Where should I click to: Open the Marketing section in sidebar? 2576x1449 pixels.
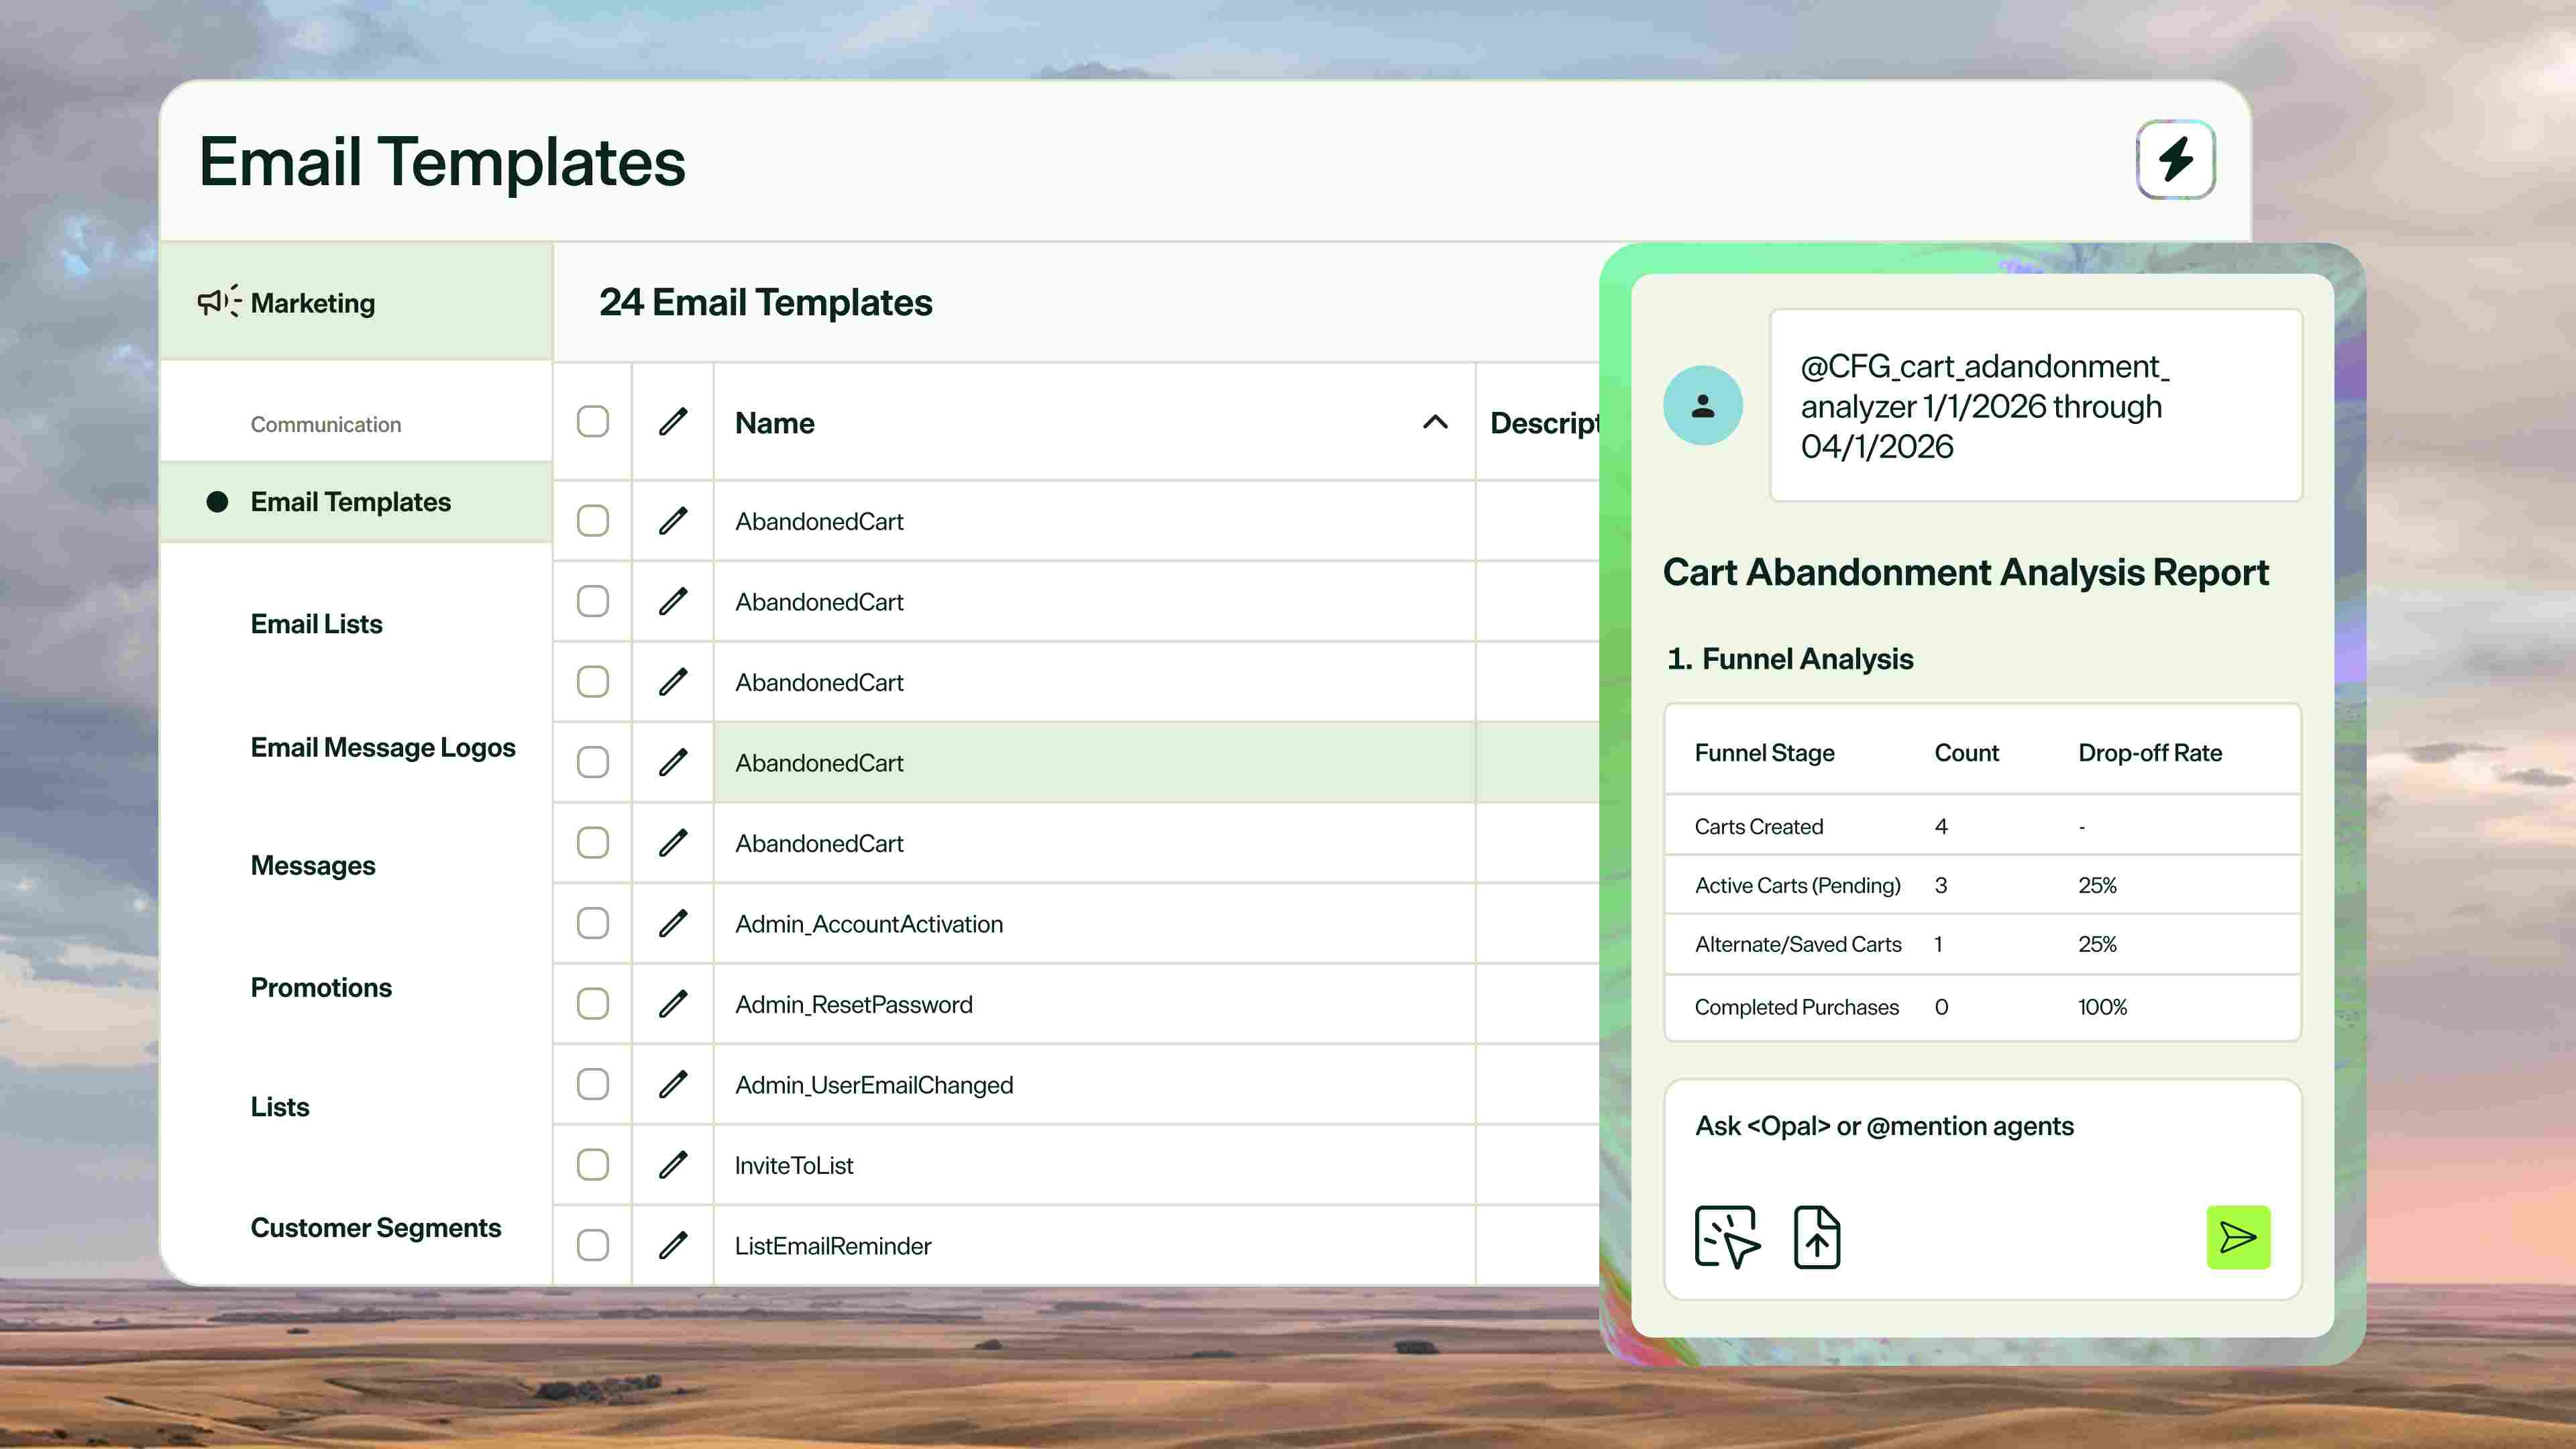[356, 301]
